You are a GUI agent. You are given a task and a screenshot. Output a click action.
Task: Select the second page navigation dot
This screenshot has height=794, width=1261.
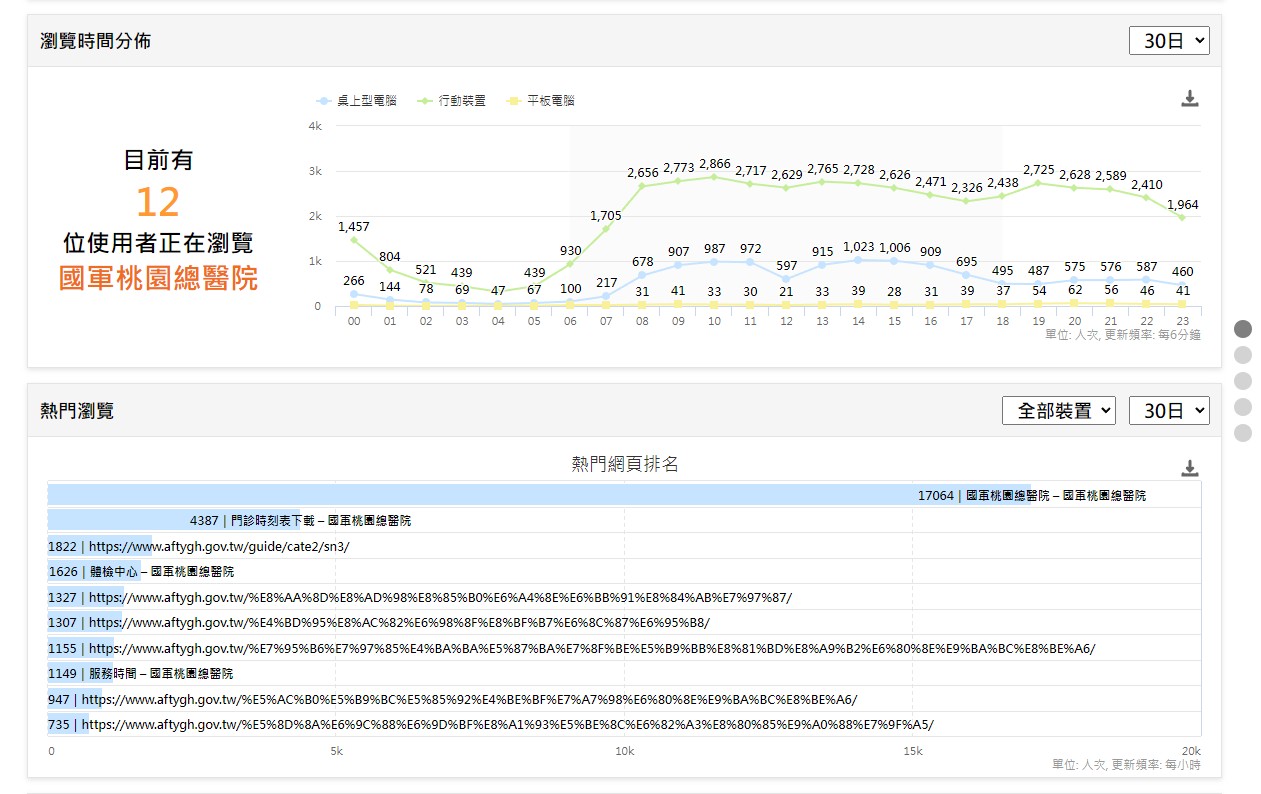coord(1243,355)
